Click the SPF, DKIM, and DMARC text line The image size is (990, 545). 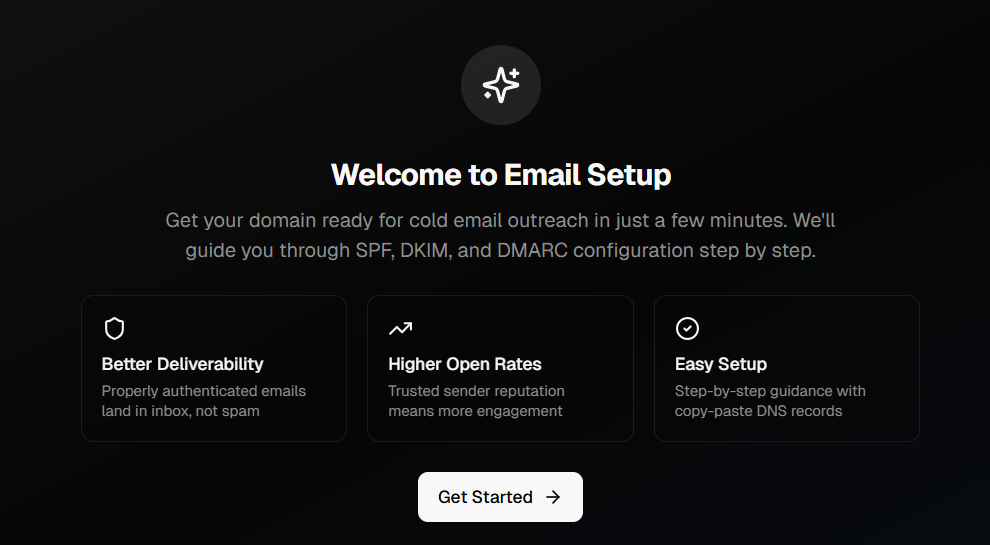pyautogui.click(x=500, y=250)
